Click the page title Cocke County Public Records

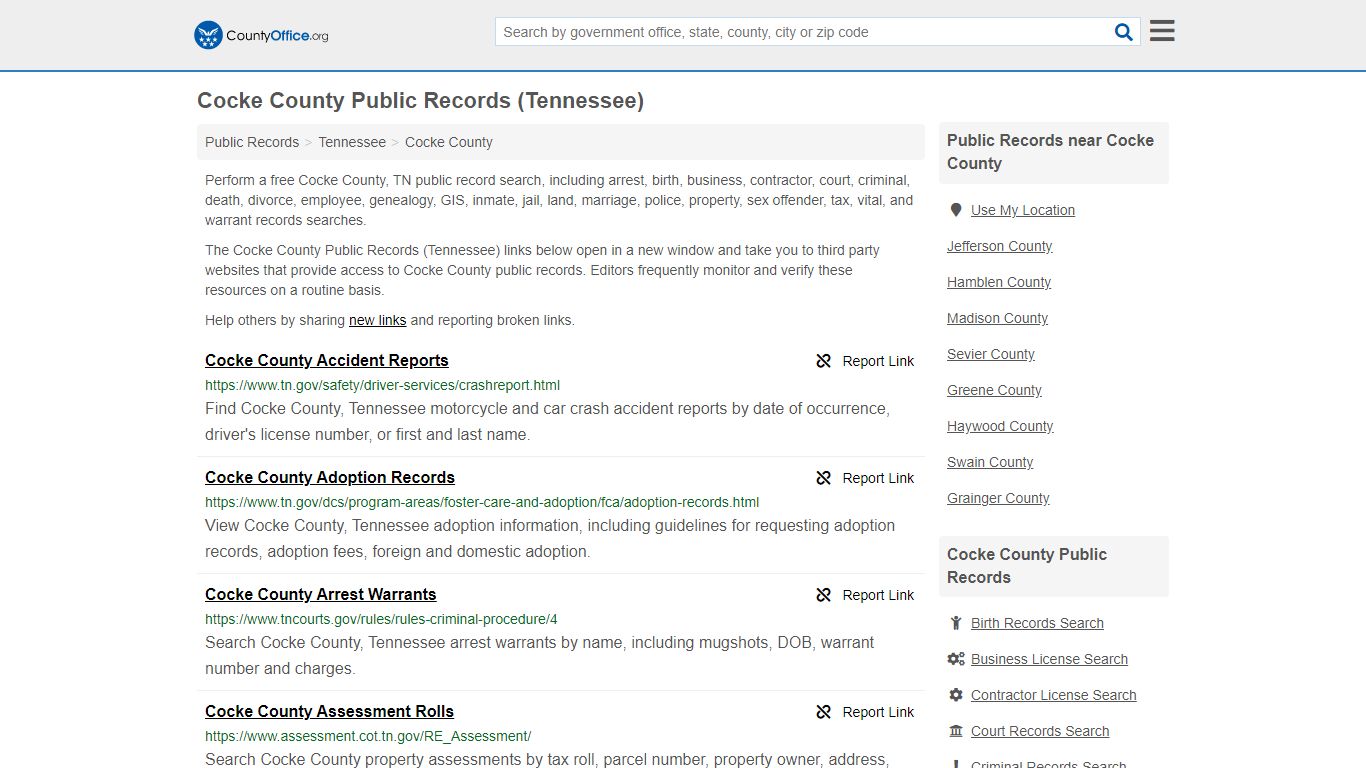420,101
